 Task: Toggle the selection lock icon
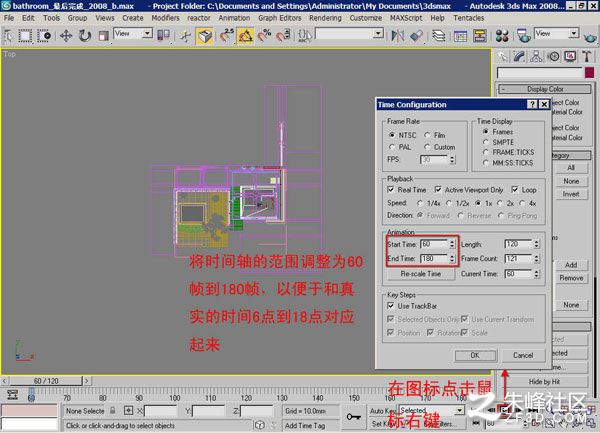click(x=112, y=410)
